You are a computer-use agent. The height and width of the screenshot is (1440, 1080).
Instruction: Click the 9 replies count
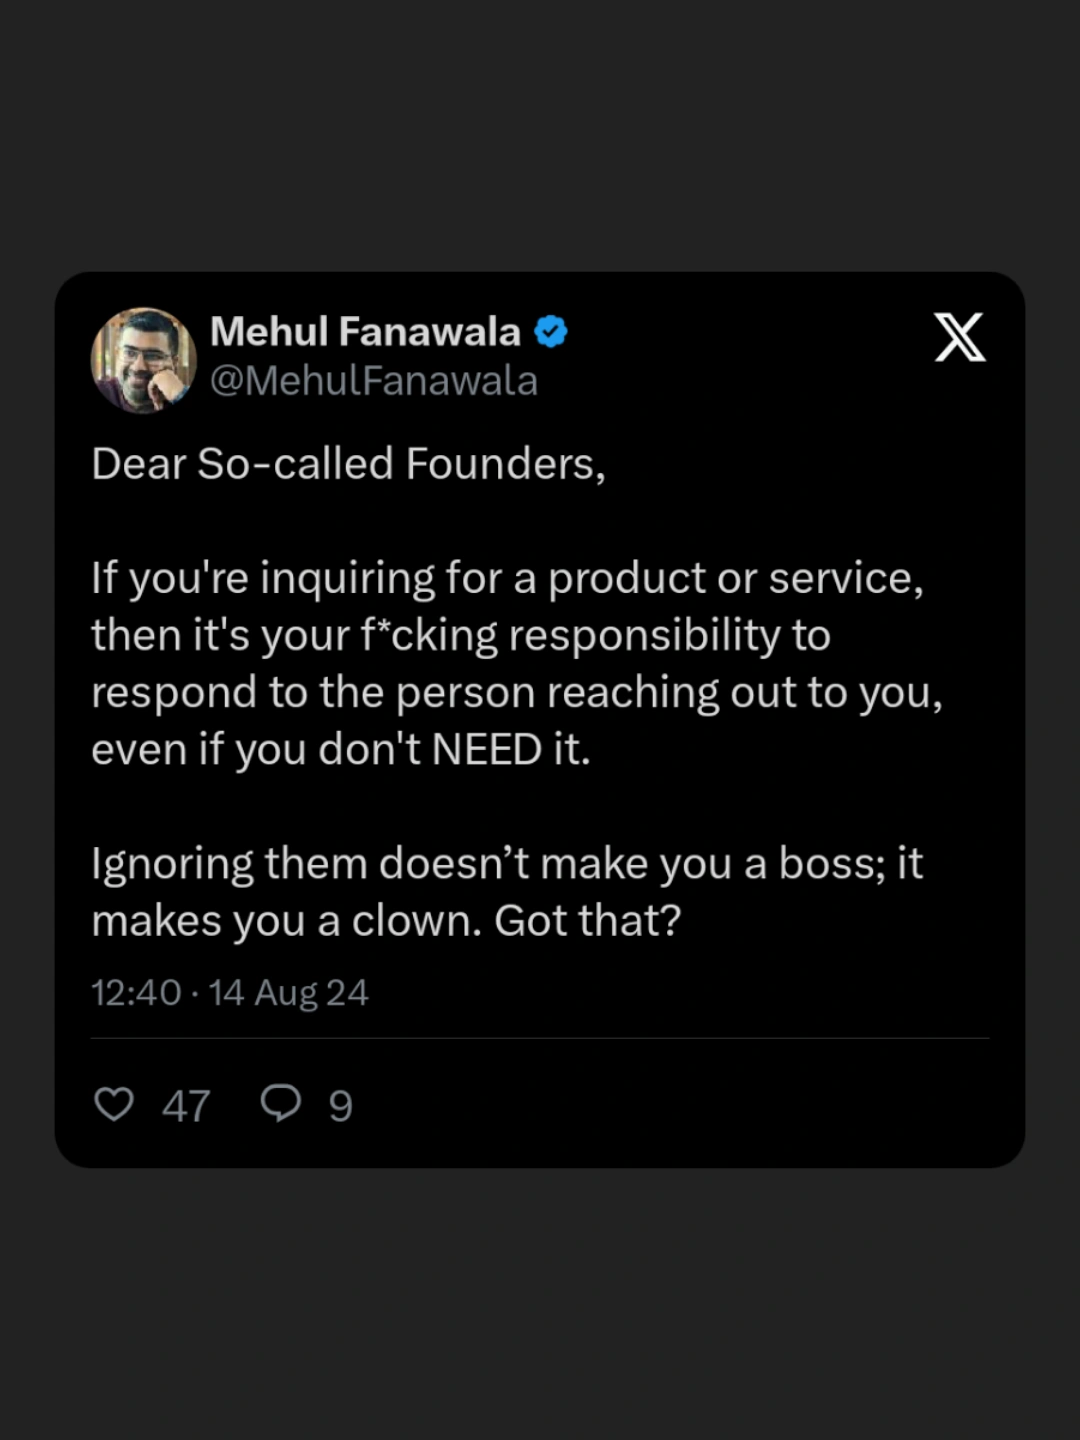341,1106
